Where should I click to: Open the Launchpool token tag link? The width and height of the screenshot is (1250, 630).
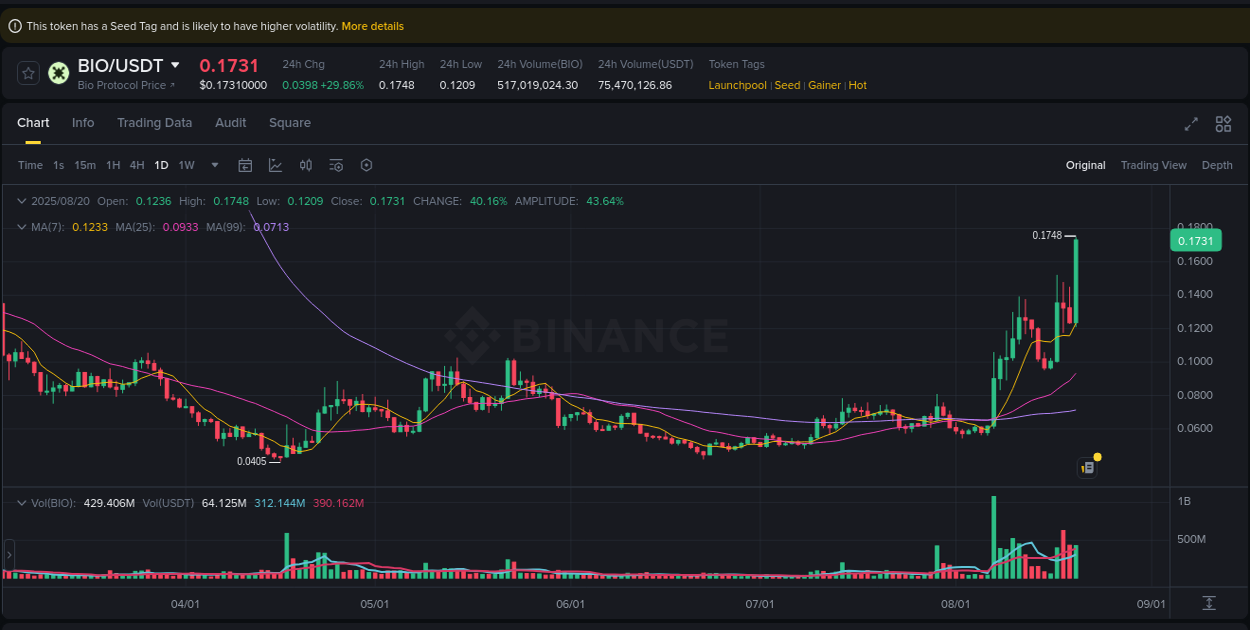tap(737, 85)
